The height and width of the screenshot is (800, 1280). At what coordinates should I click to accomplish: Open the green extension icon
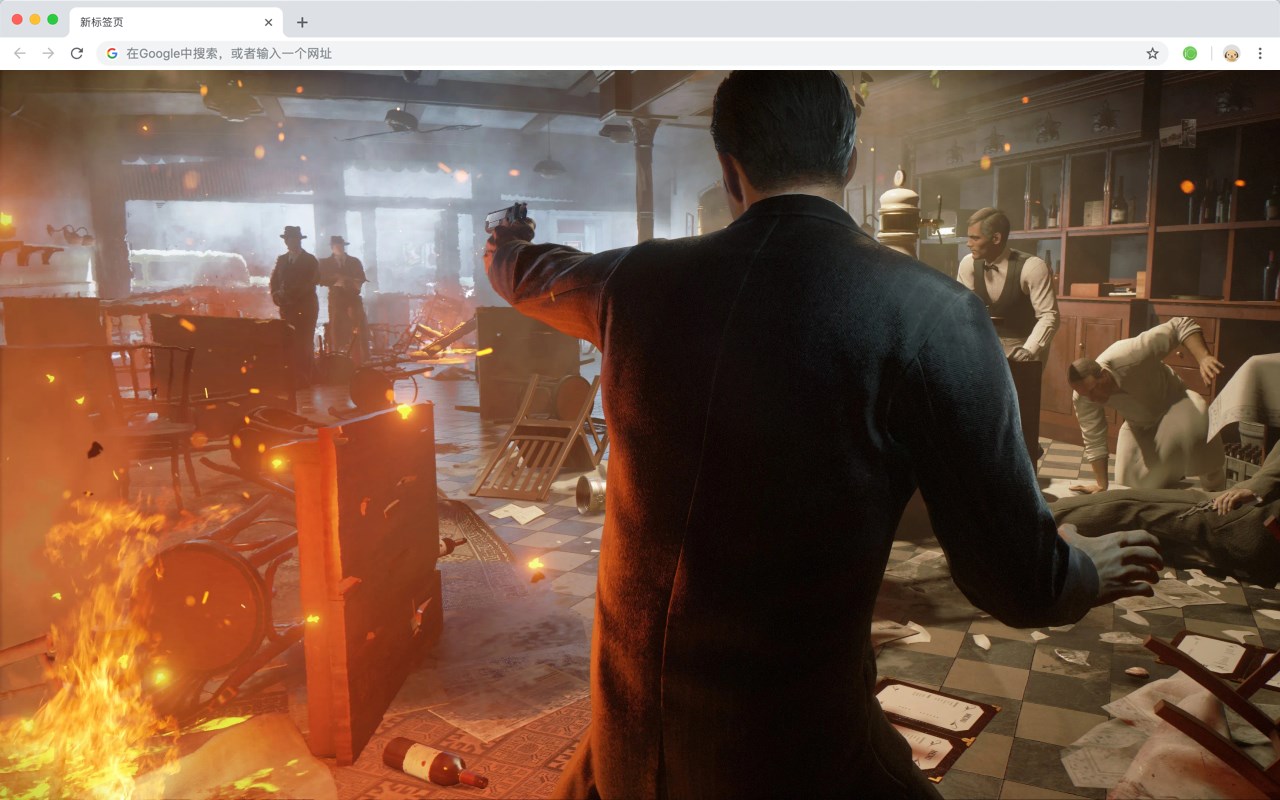point(1190,53)
